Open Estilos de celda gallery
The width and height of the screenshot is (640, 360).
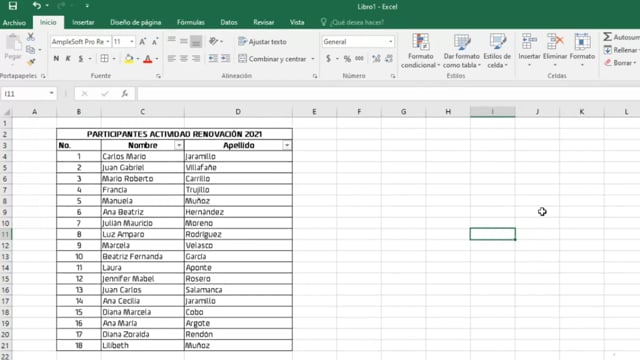[x=497, y=51]
